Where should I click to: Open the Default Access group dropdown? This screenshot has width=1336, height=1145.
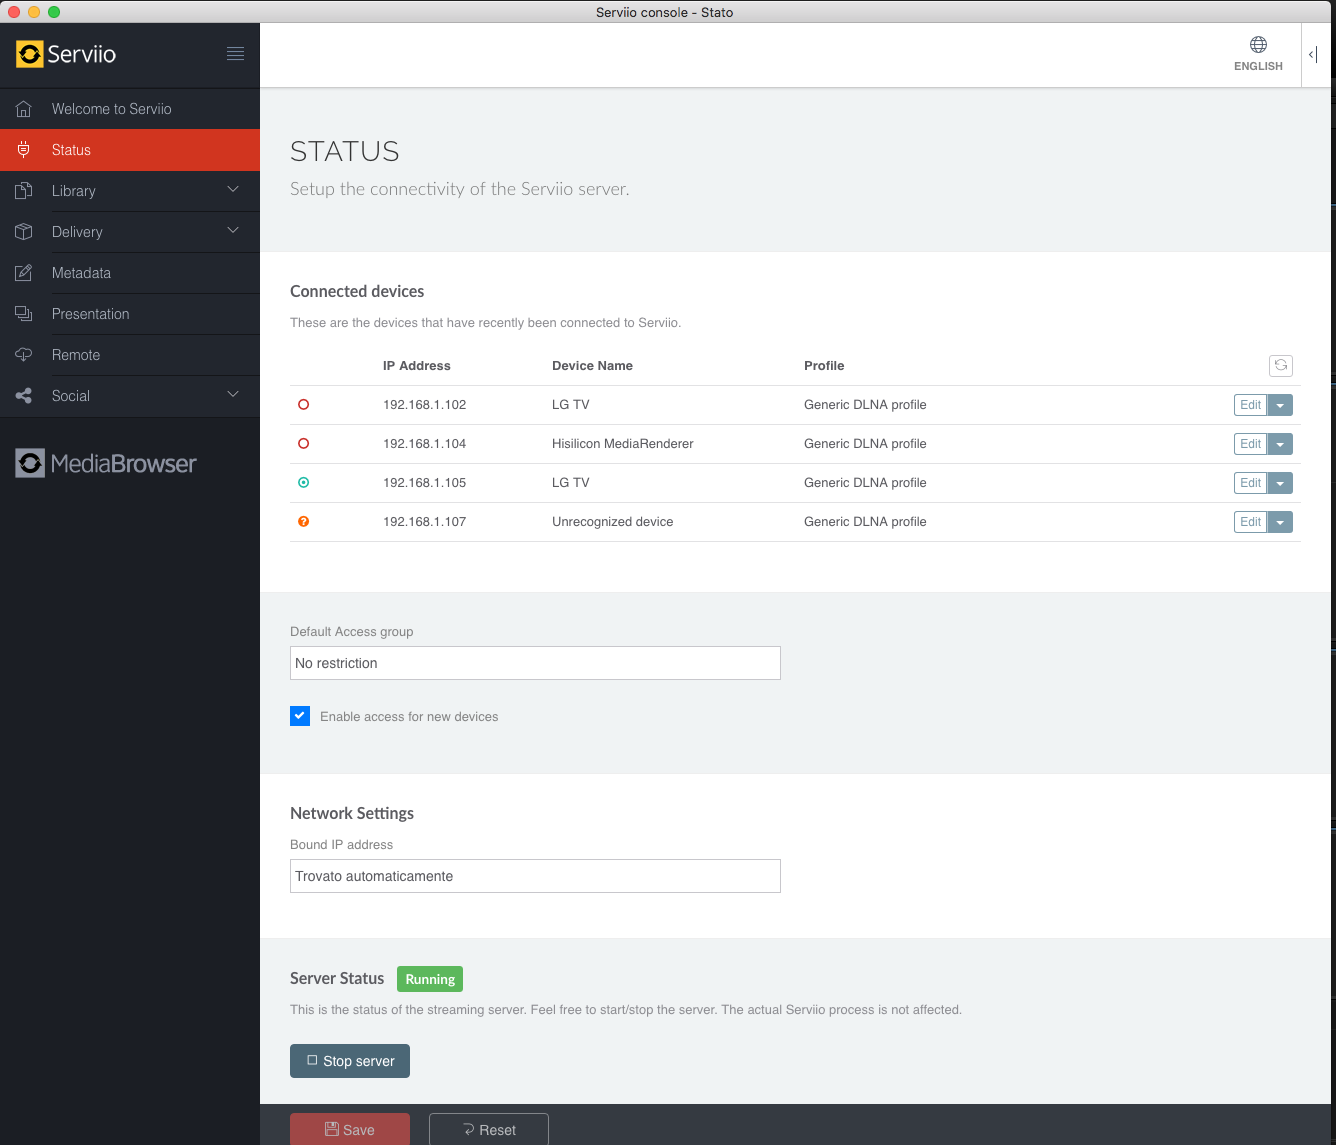(x=535, y=663)
